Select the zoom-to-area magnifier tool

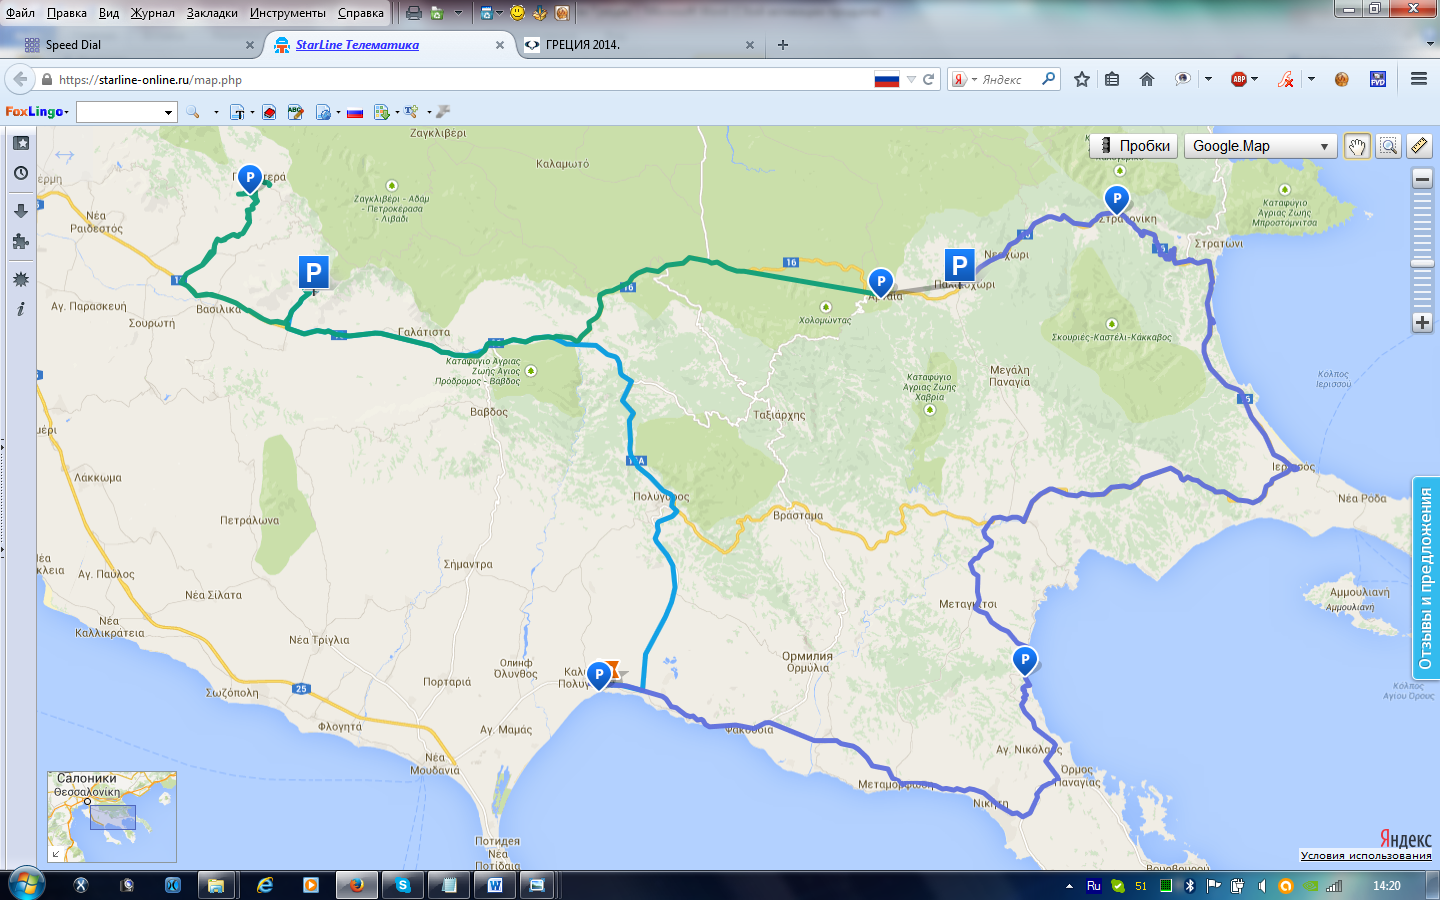pyautogui.click(x=1388, y=146)
